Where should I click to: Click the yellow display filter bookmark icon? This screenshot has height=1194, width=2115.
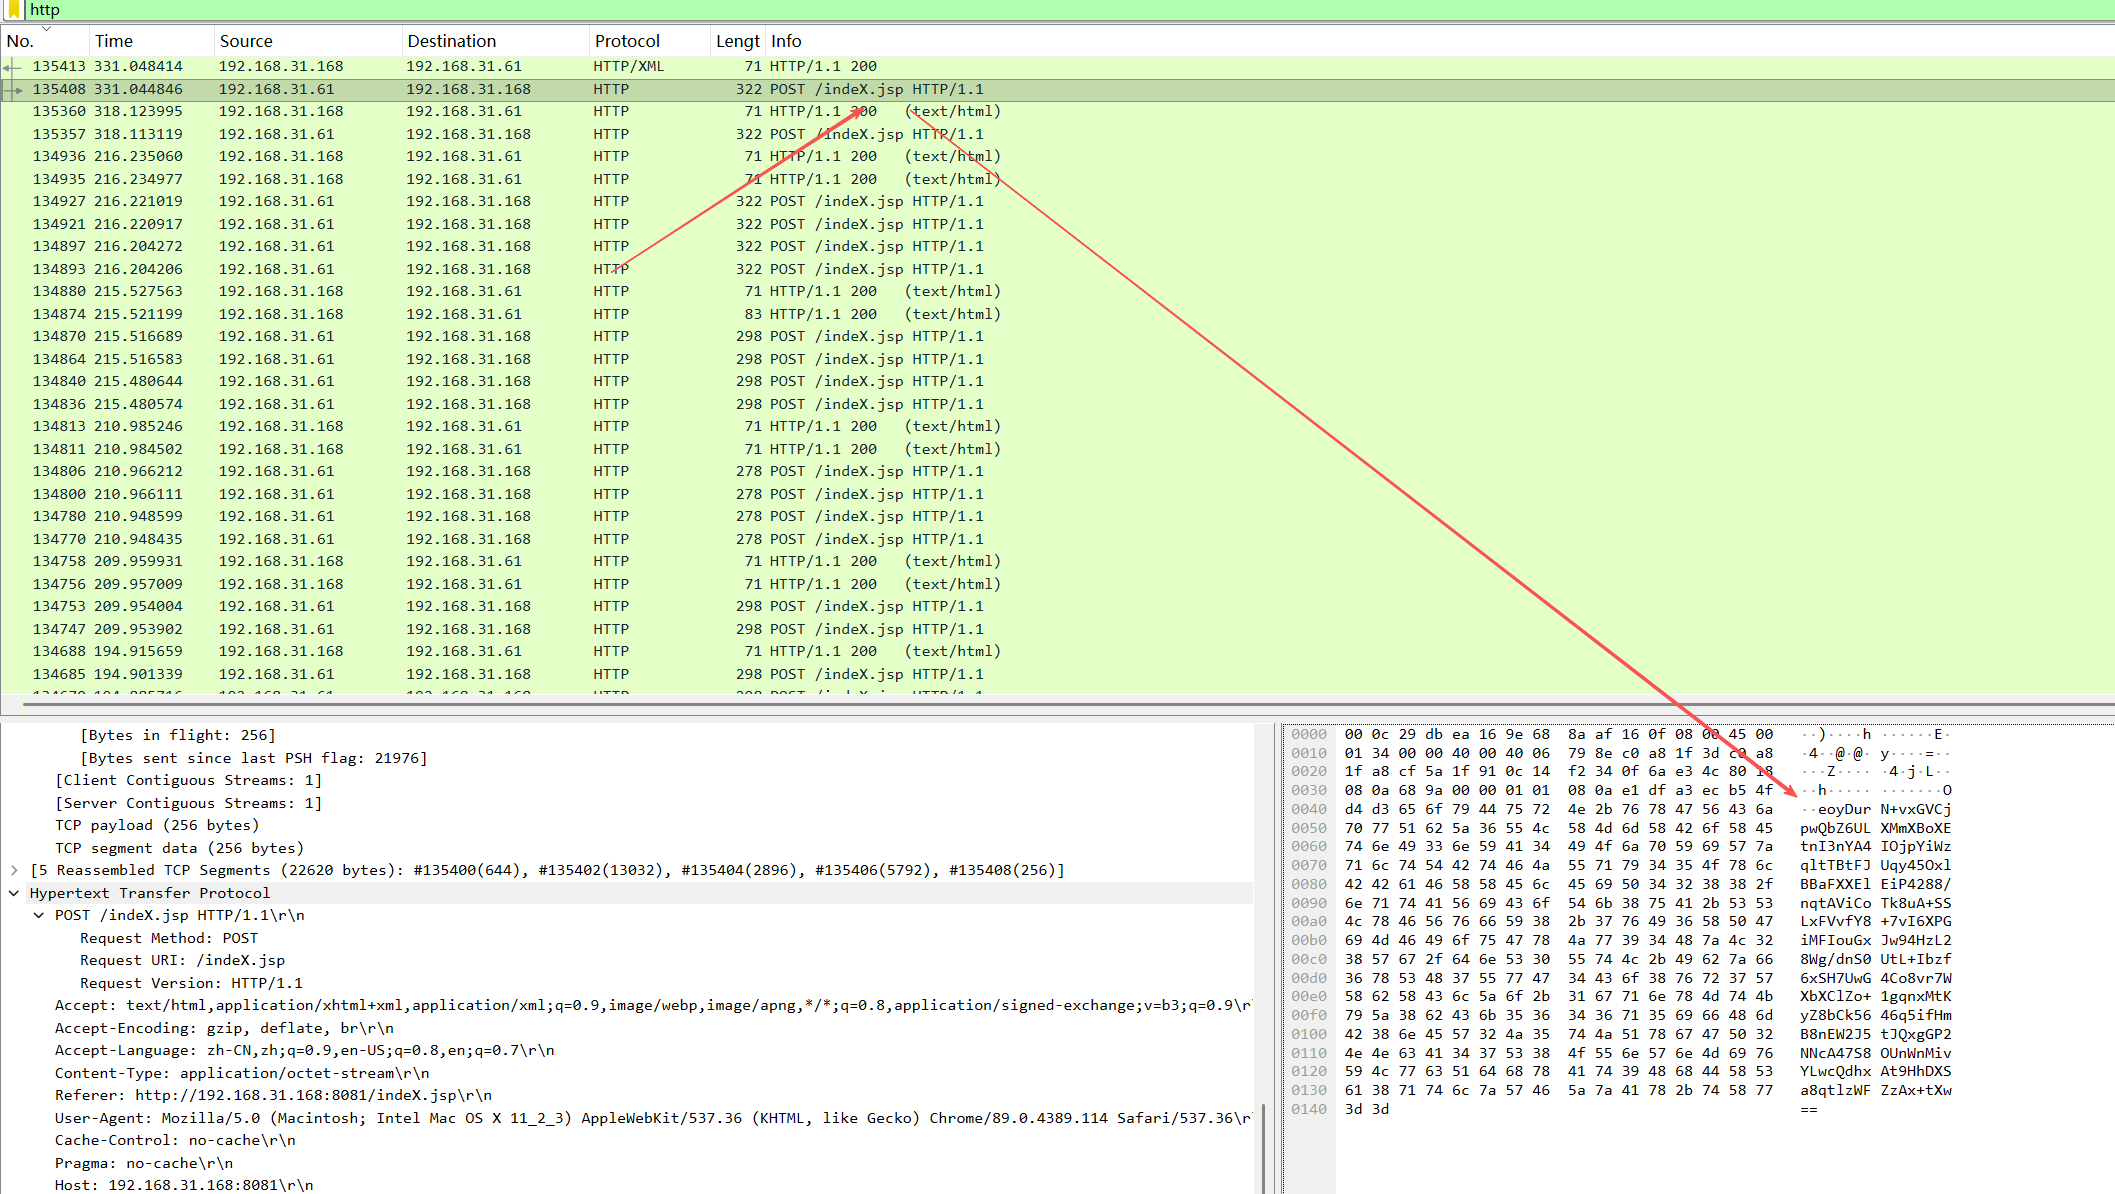(x=13, y=9)
